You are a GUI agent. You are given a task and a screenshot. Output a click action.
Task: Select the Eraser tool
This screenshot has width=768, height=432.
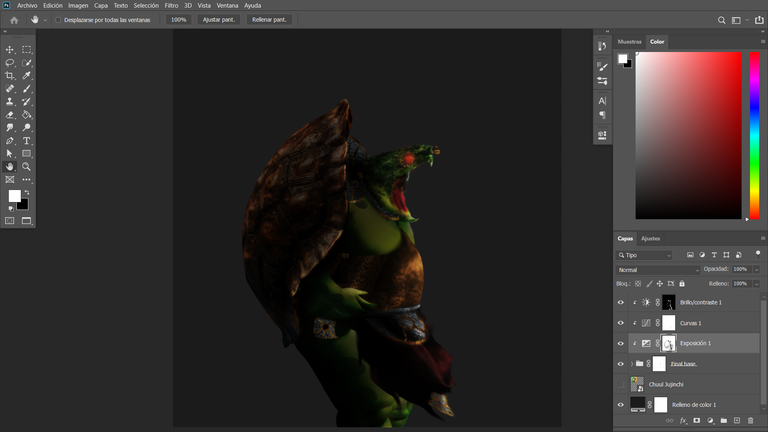(x=9, y=115)
